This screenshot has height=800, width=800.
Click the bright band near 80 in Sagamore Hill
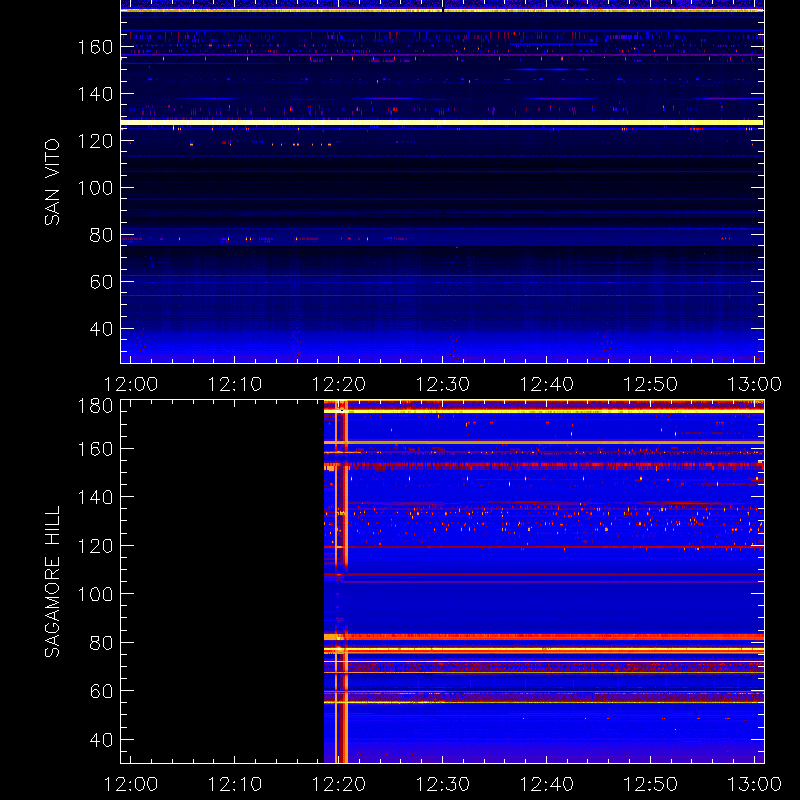point(544,637)
